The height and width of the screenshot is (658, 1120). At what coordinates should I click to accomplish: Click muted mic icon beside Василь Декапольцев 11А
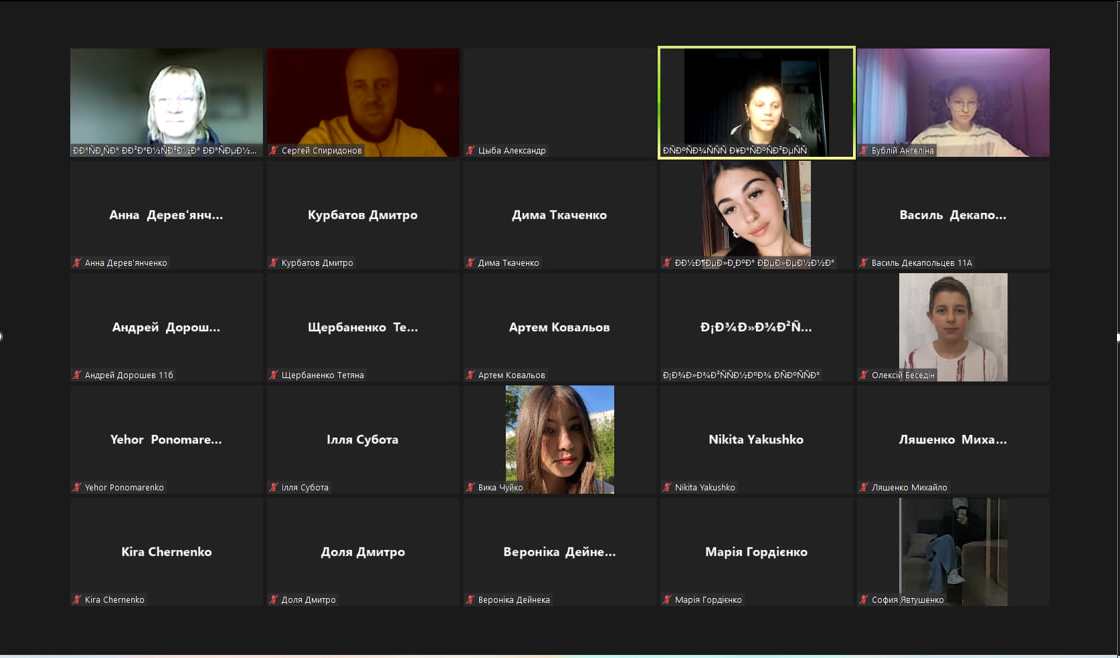(864, 263)
